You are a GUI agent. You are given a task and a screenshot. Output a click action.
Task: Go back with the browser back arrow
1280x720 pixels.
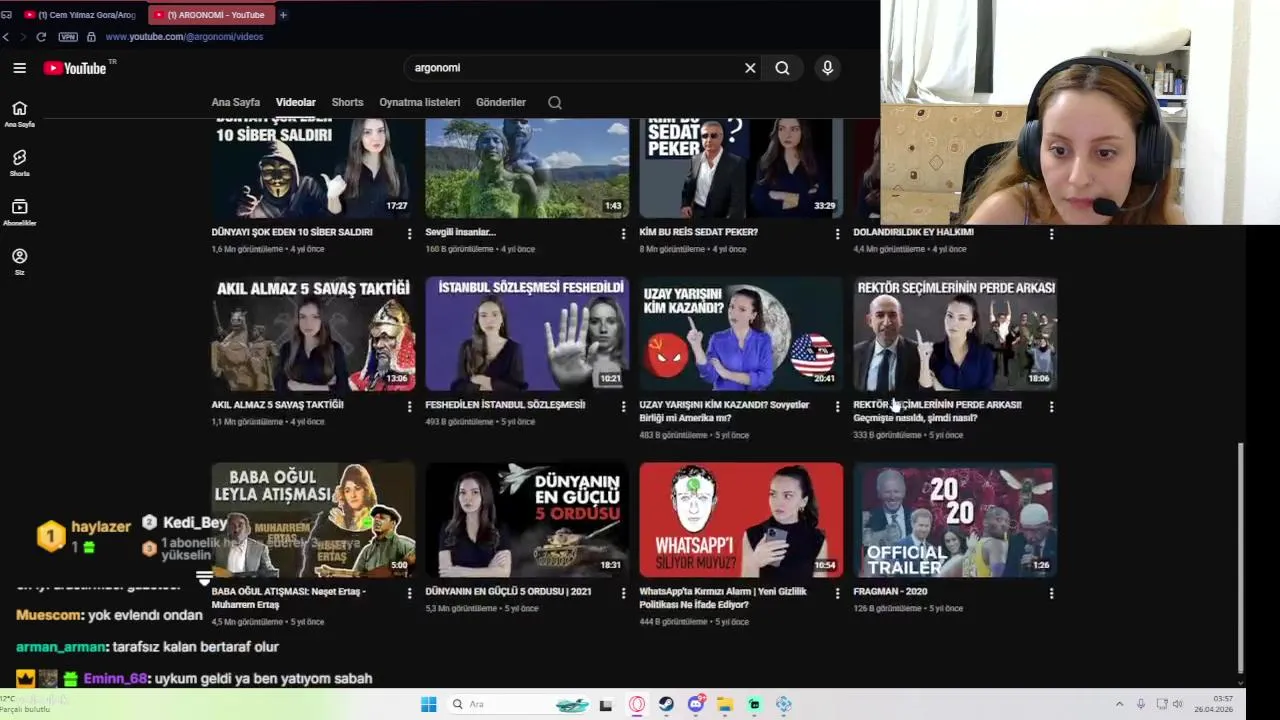point(6,37)
